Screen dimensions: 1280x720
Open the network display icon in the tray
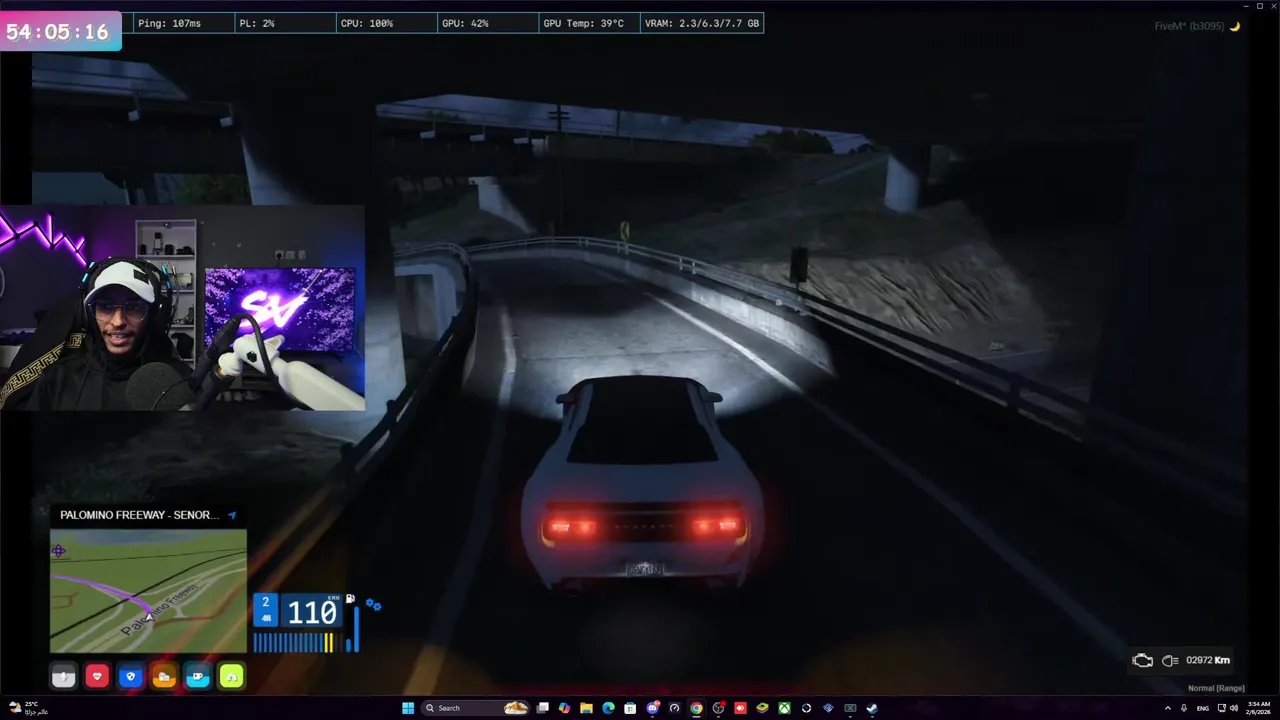(x=1222, y=708)
